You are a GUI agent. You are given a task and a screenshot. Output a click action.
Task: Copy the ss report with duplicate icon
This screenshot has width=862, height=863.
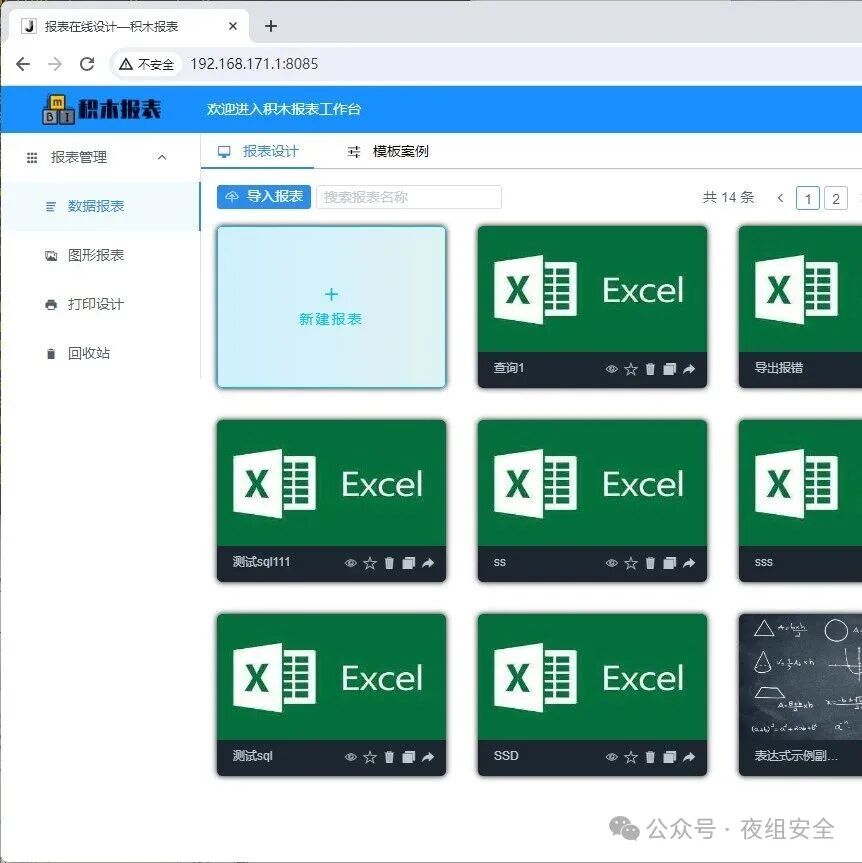tap(669, 562)
